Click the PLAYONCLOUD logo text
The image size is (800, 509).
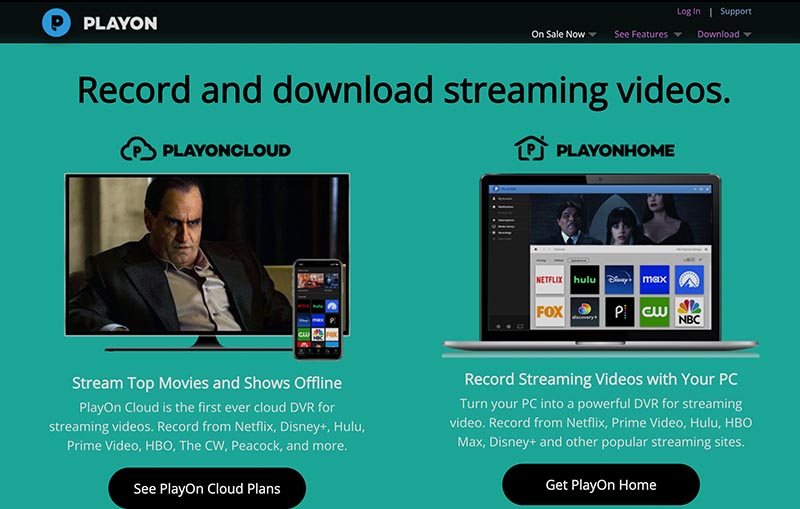227,150
